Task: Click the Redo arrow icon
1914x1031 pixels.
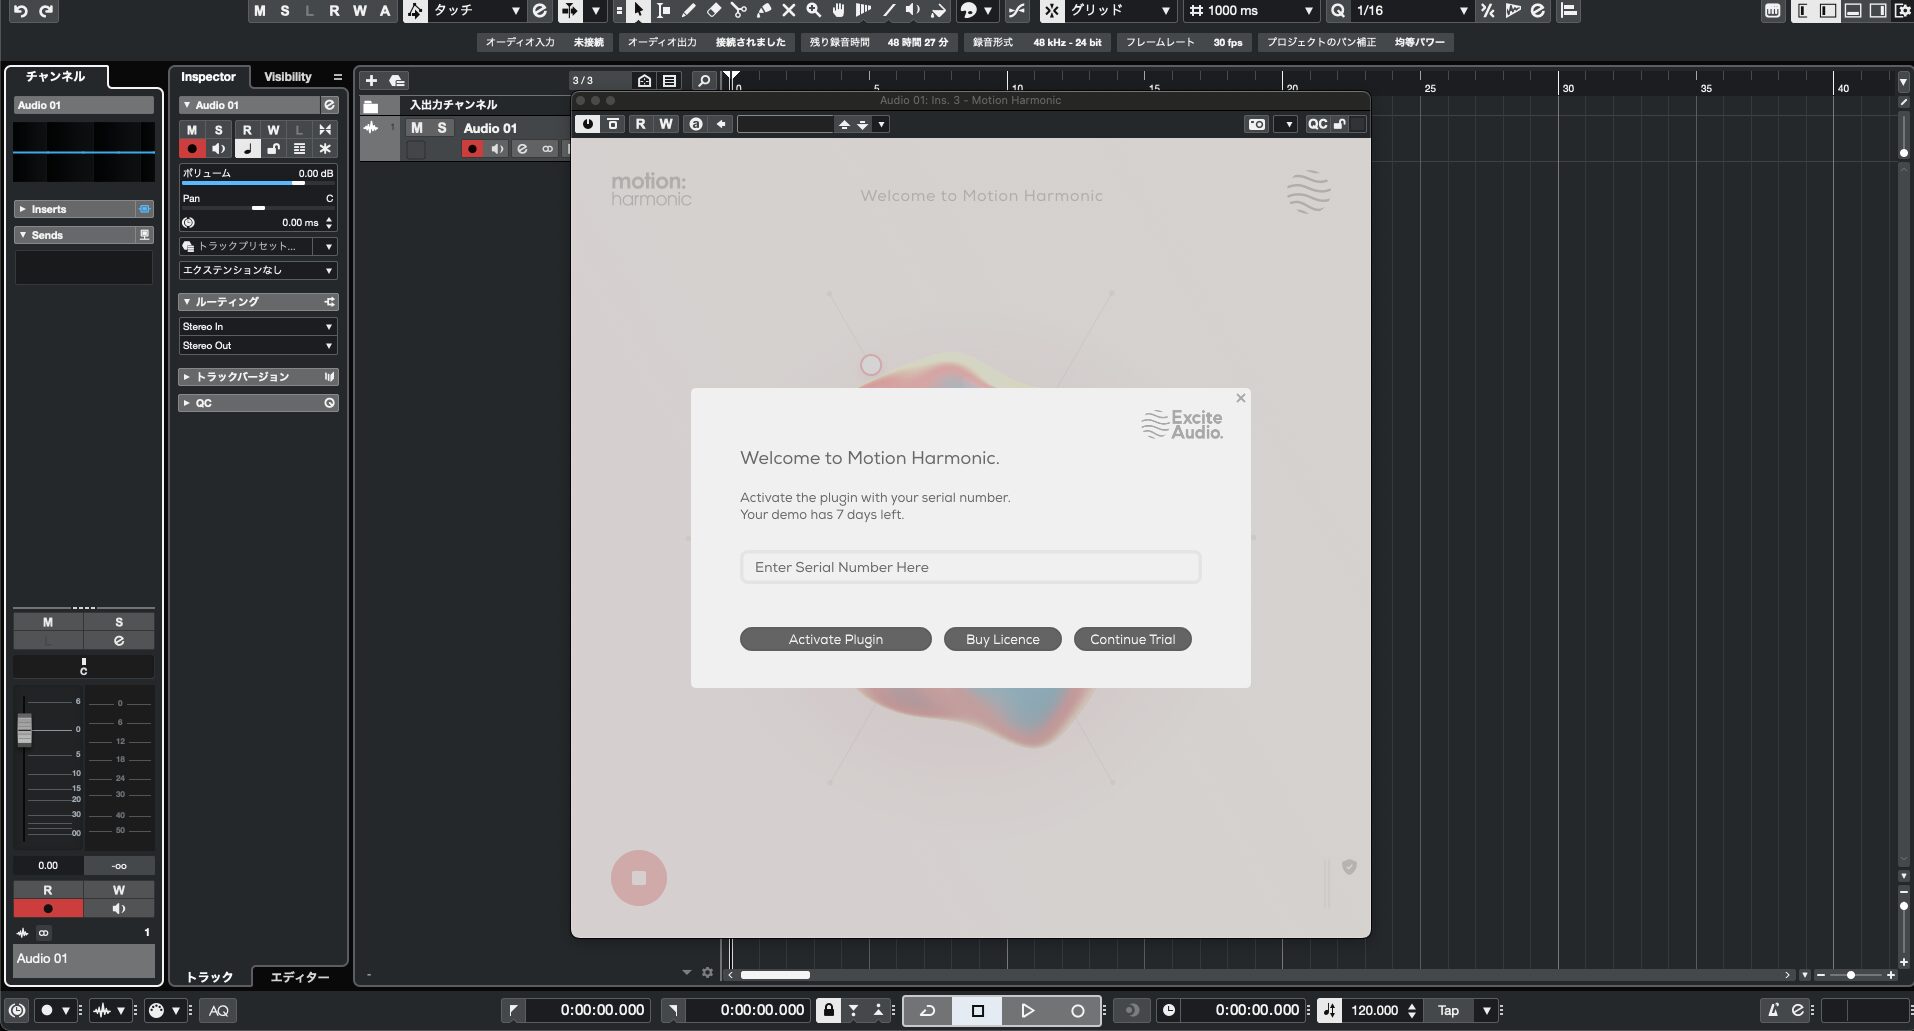Action: coord(46,11)
